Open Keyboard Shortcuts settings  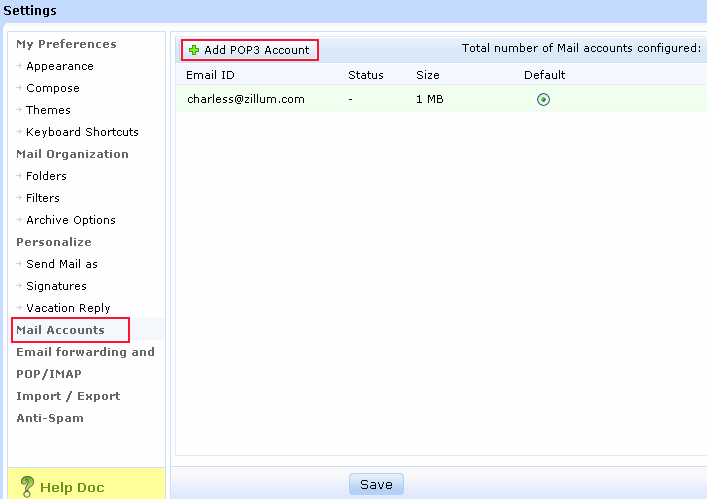[x=82, y=132]
